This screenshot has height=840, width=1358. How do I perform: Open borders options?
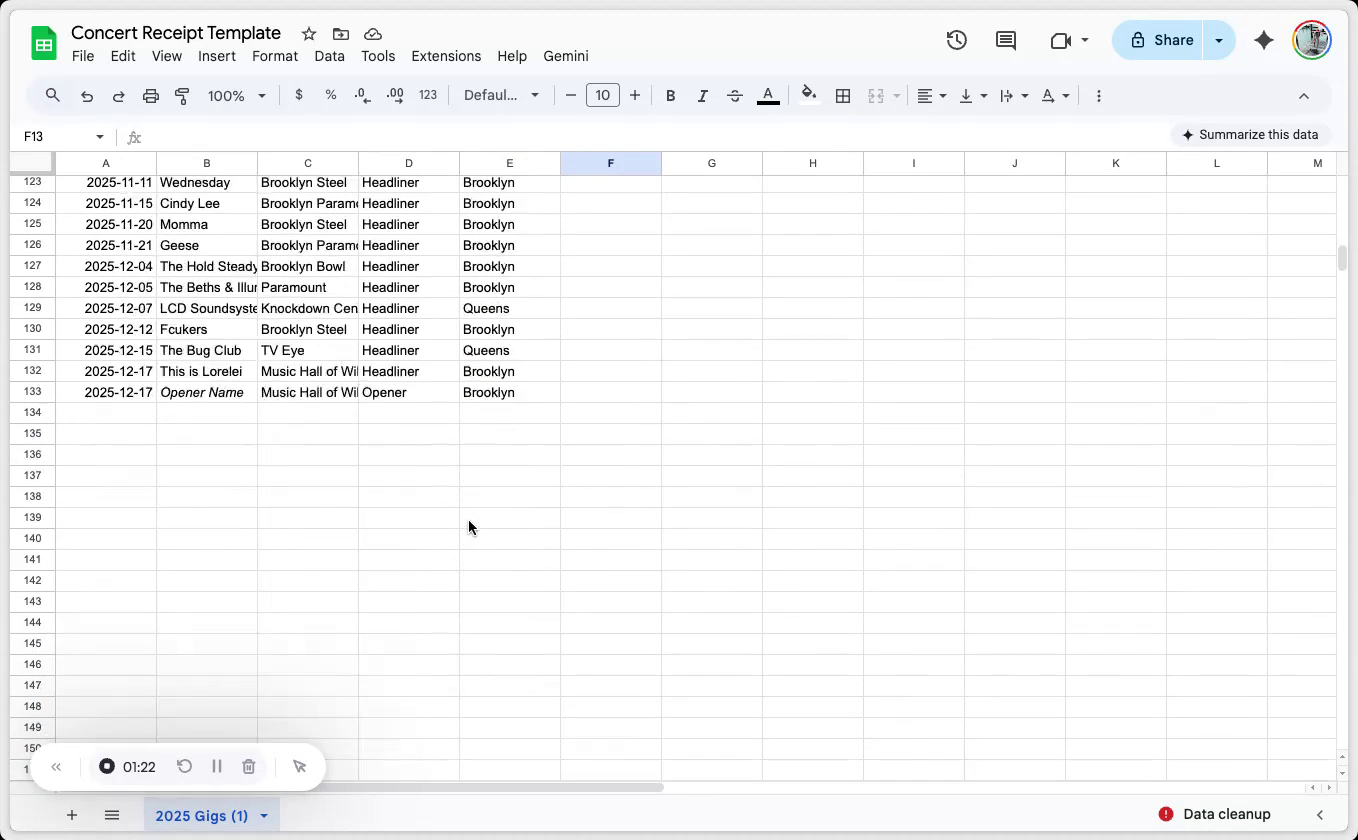point(843,96)
